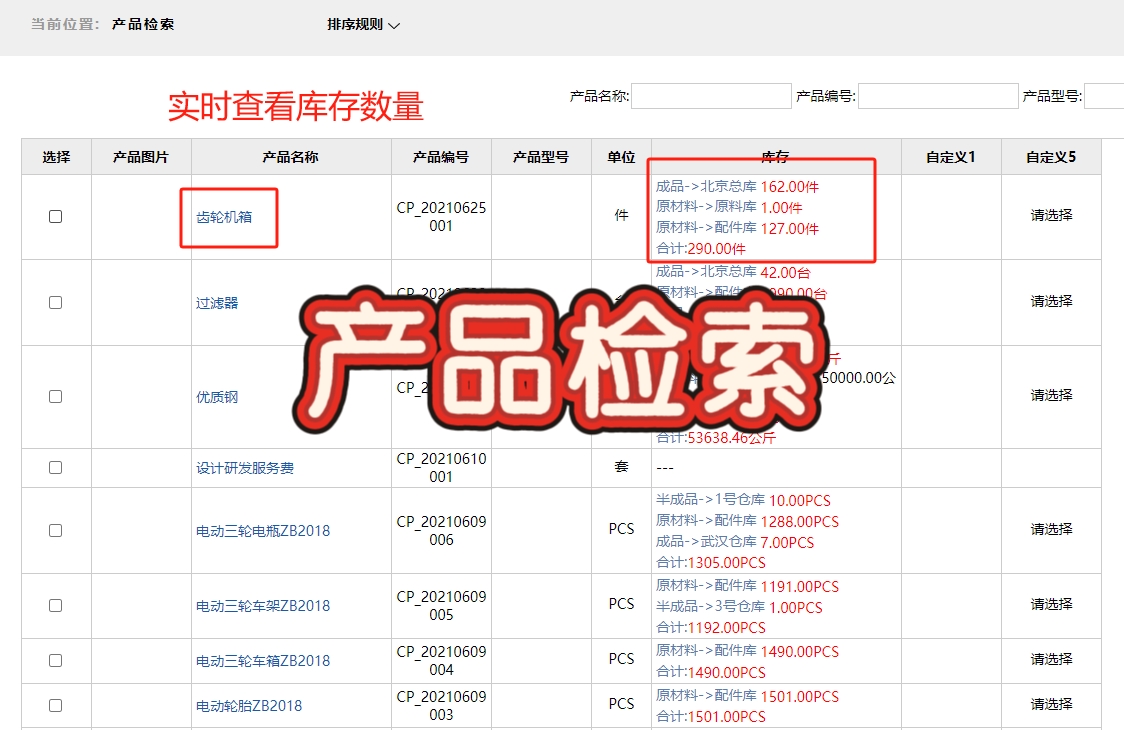Click the 产品名称 column header
Viewport: 1124px width, 730px height.
[290, 157]
